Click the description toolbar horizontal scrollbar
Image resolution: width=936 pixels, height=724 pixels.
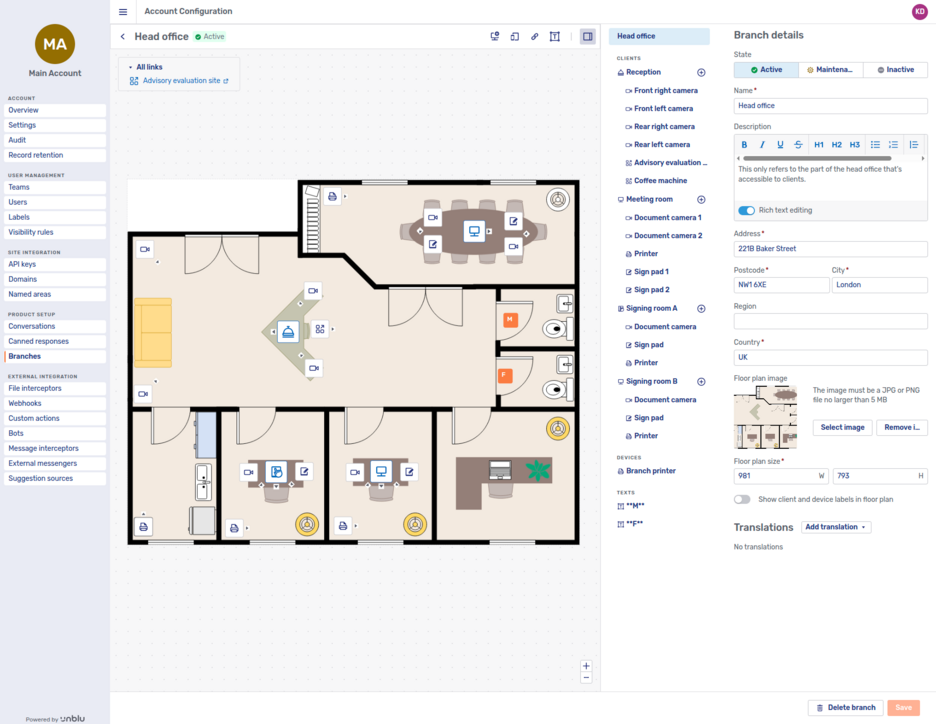(817, 158)
